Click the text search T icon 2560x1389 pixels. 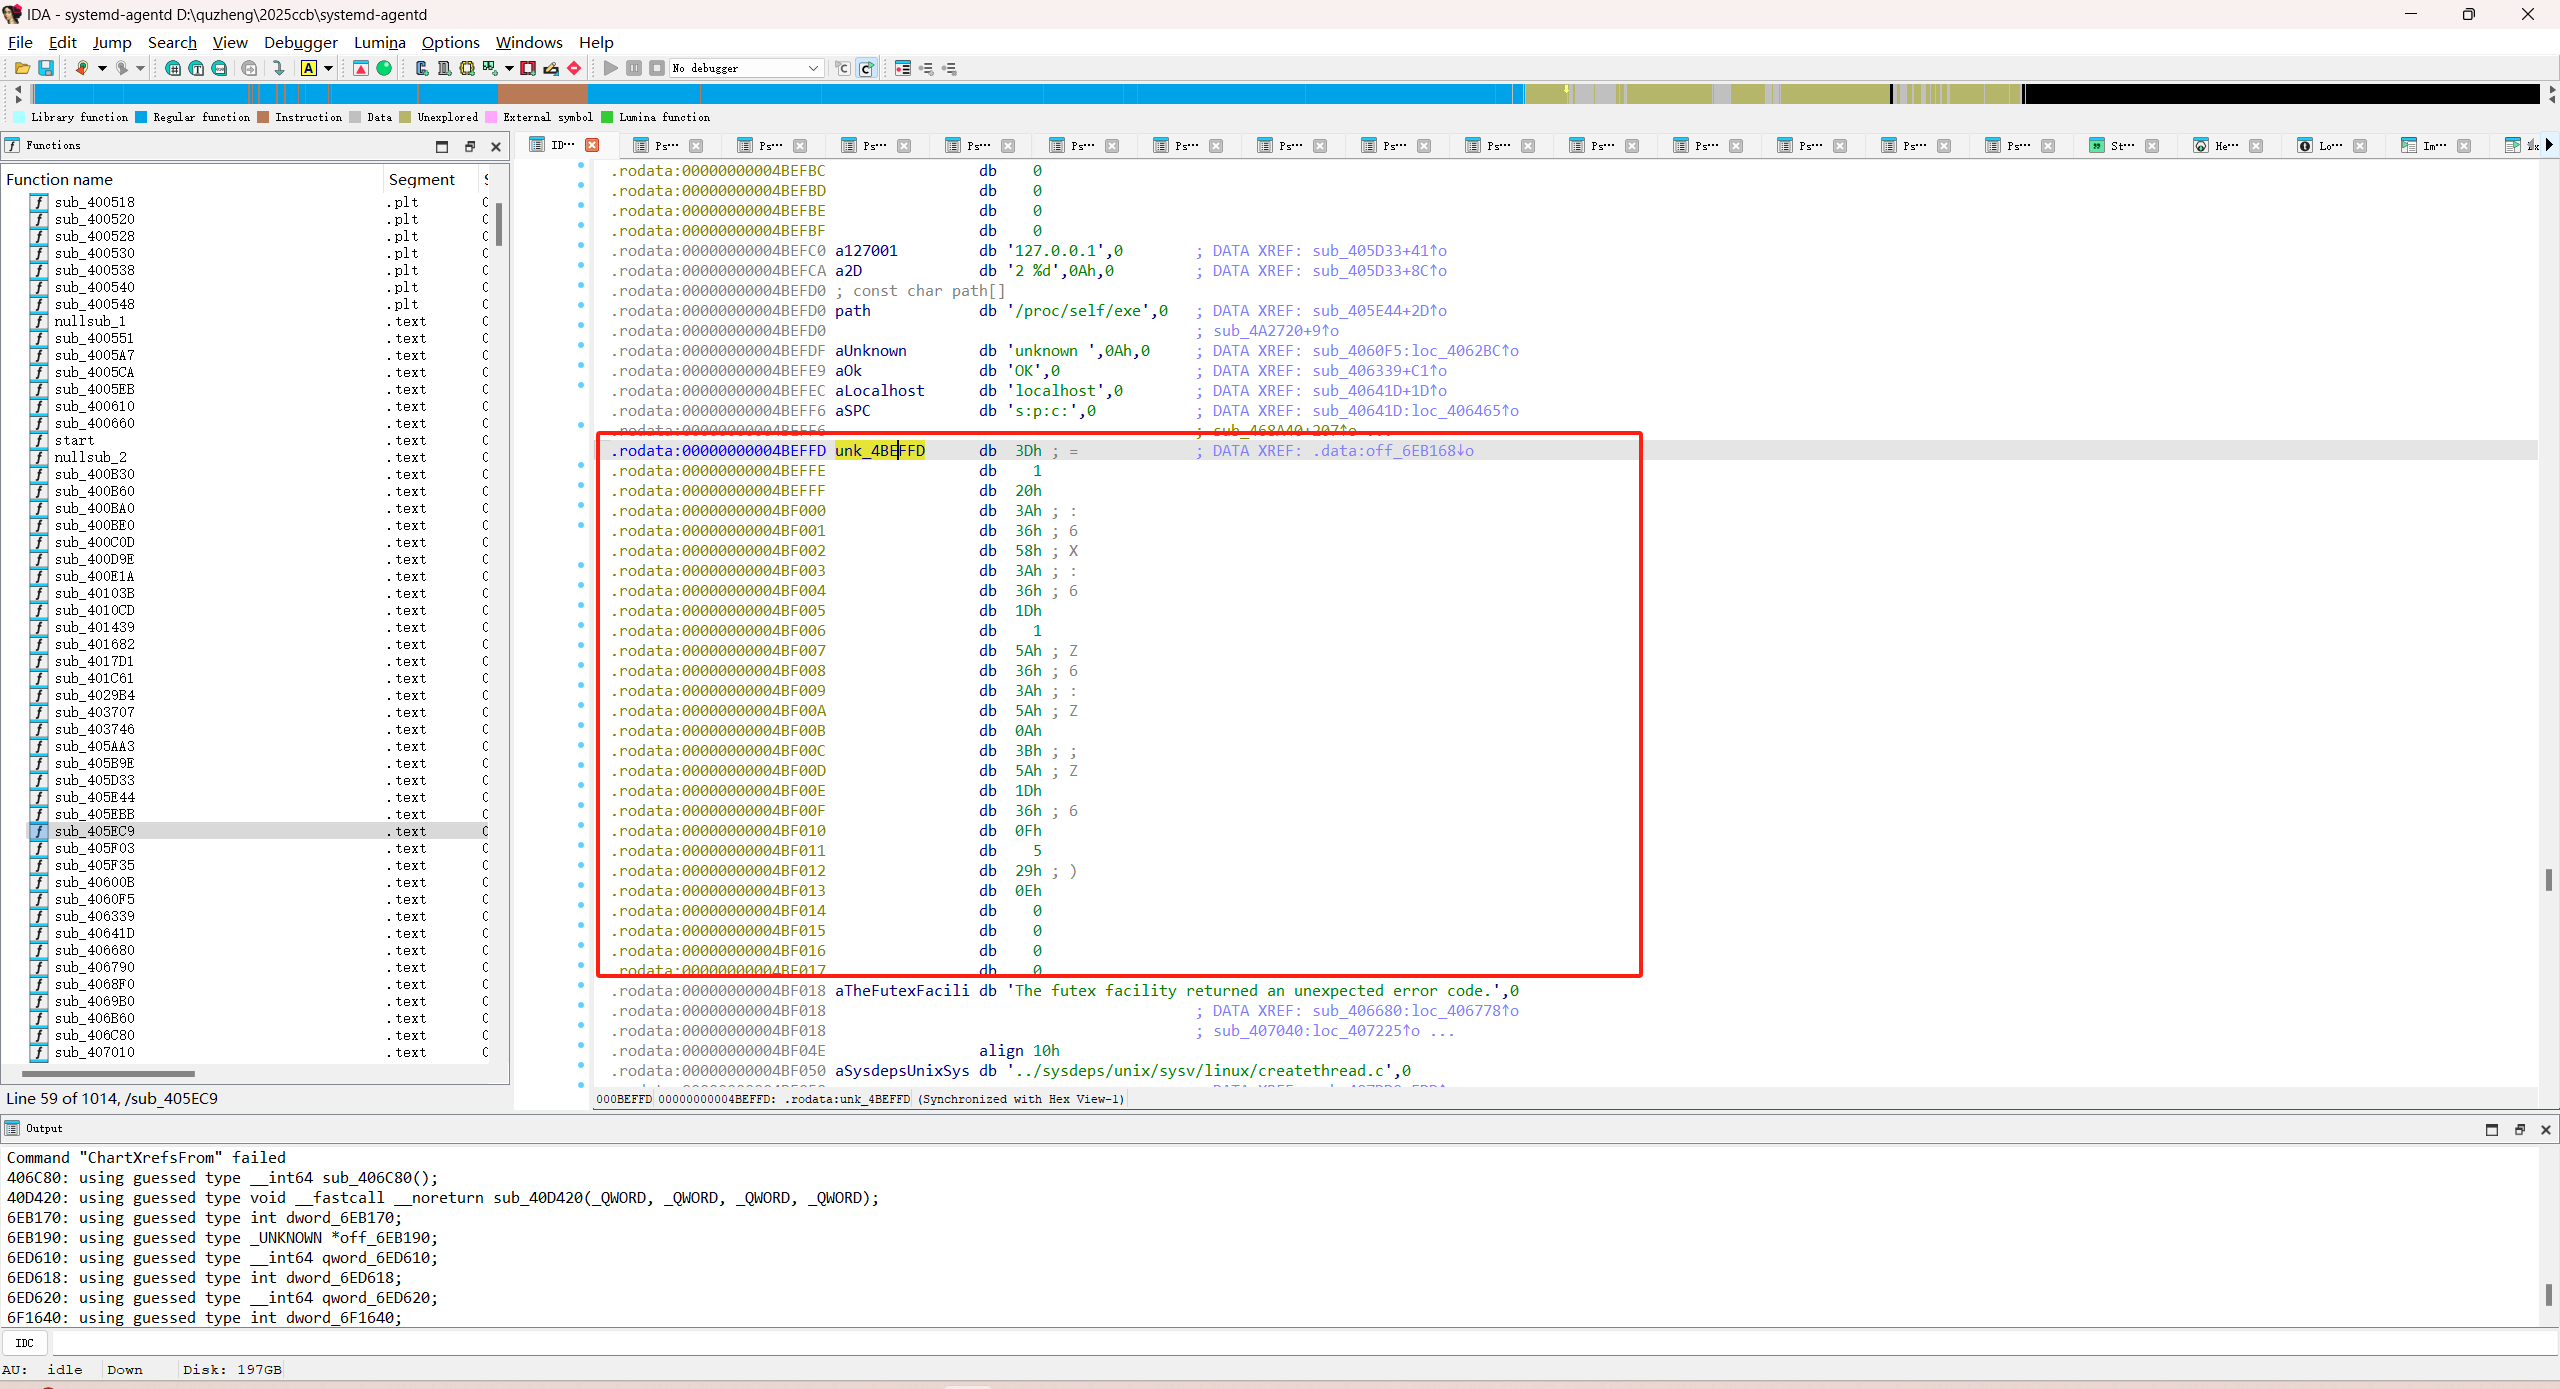click(x=196, y=68)
